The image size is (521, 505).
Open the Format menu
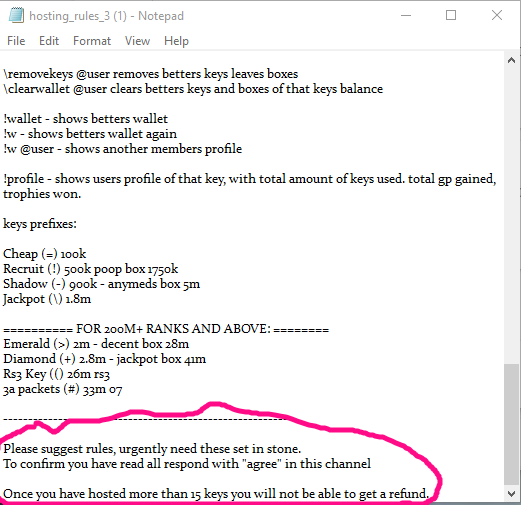click(x=92, y=41)
